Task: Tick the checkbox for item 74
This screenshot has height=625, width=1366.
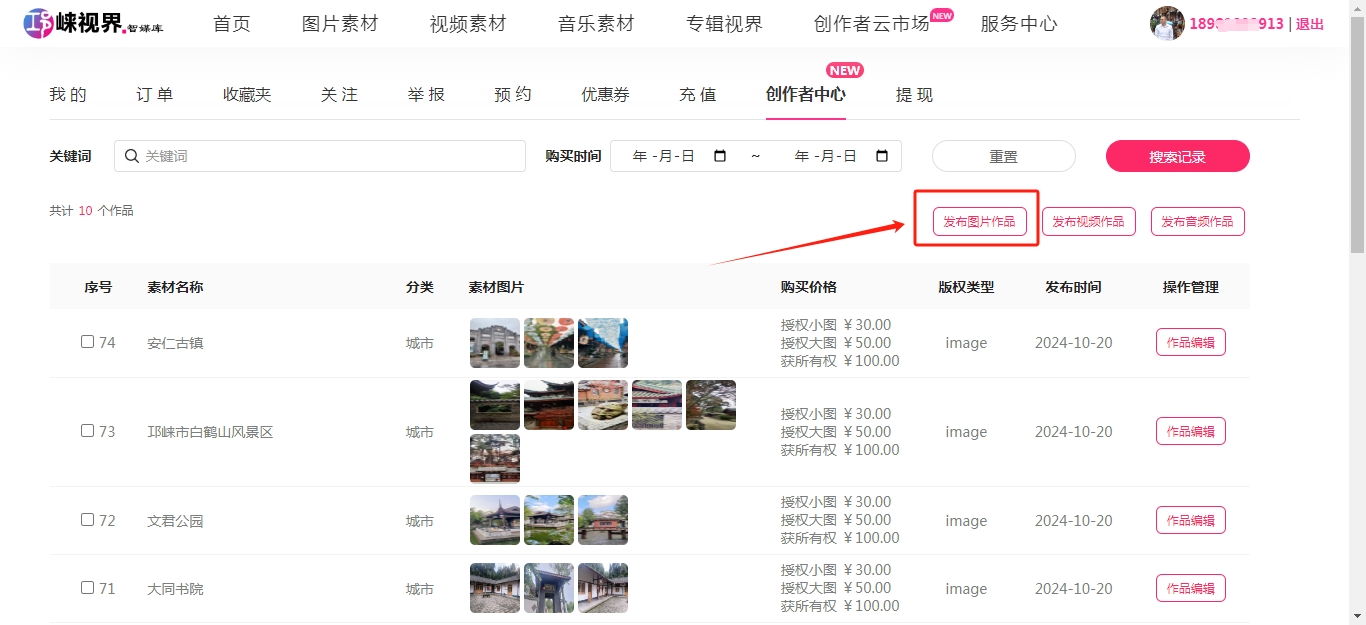Action: [87, 342]
